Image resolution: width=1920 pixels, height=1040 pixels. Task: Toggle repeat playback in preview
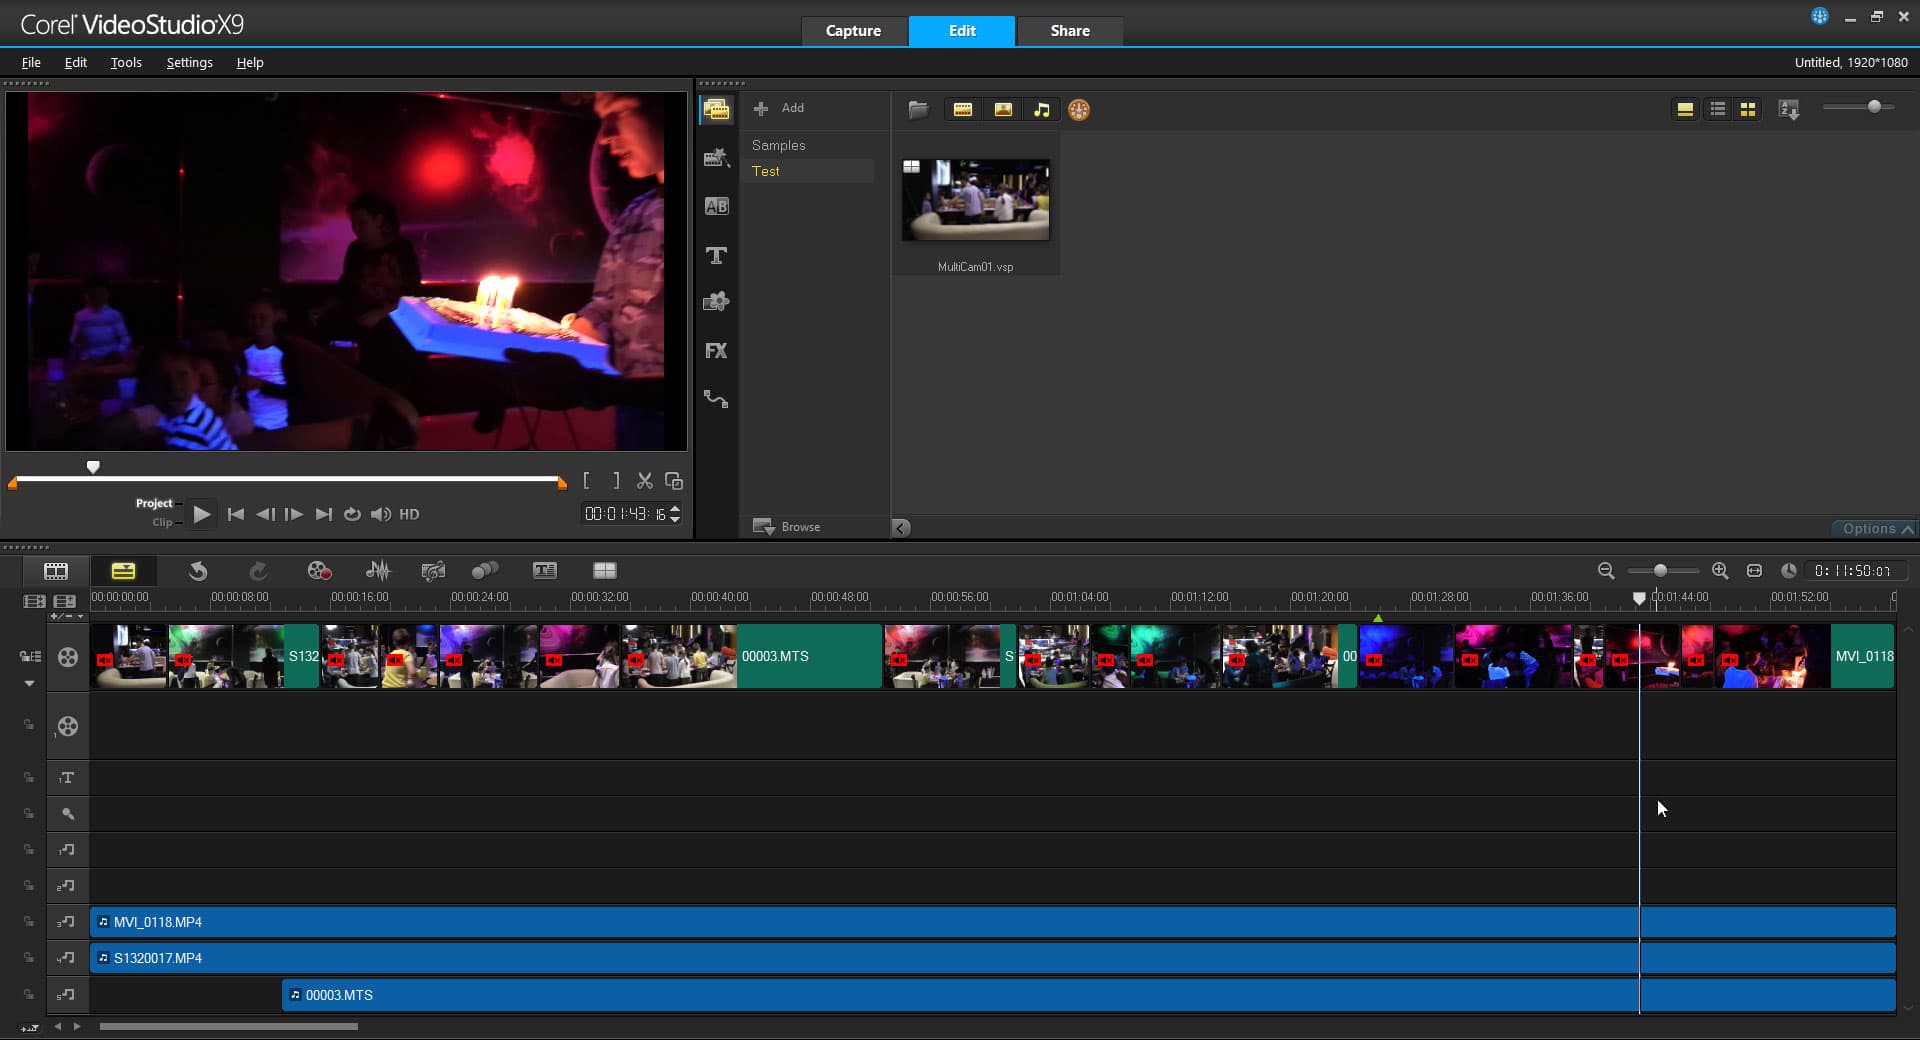pyautogui.click(x=352, y=514)
